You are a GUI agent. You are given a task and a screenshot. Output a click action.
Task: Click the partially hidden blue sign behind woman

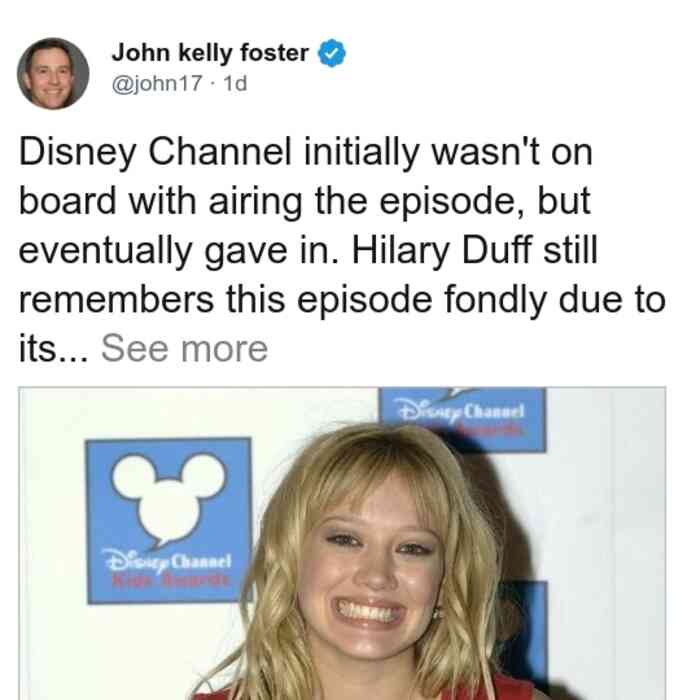click(529, 634)
